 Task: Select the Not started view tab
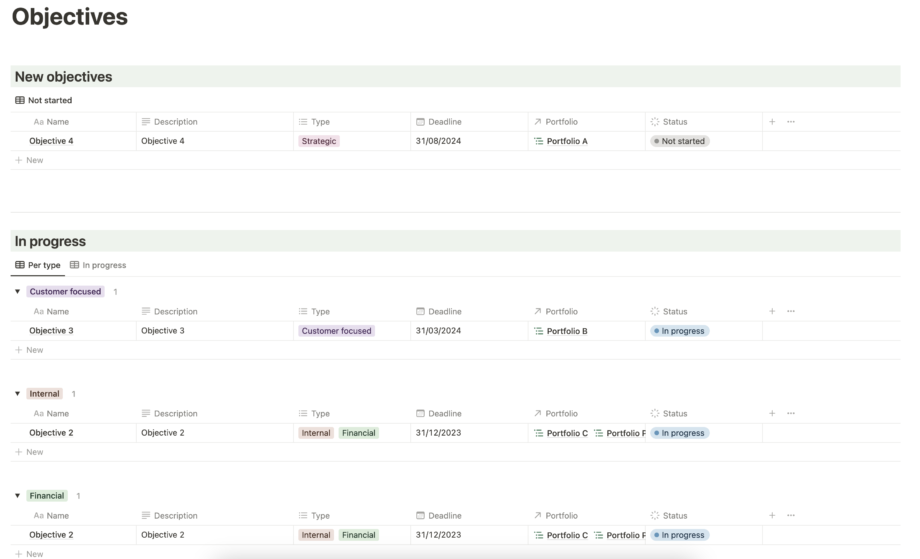pos(43,100)
